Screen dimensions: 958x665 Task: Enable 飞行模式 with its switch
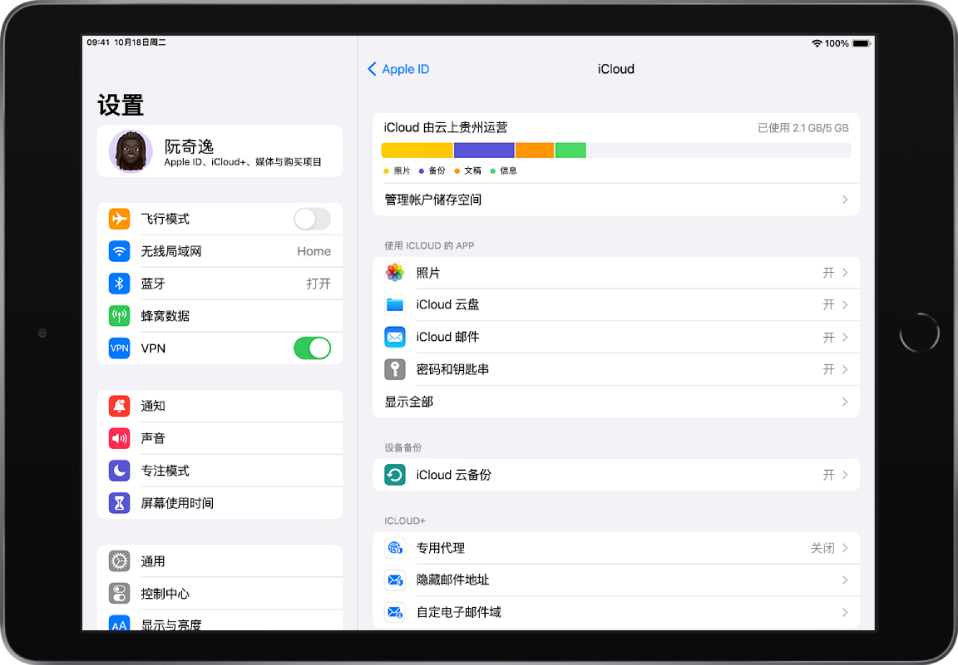(x=313, y=218)
